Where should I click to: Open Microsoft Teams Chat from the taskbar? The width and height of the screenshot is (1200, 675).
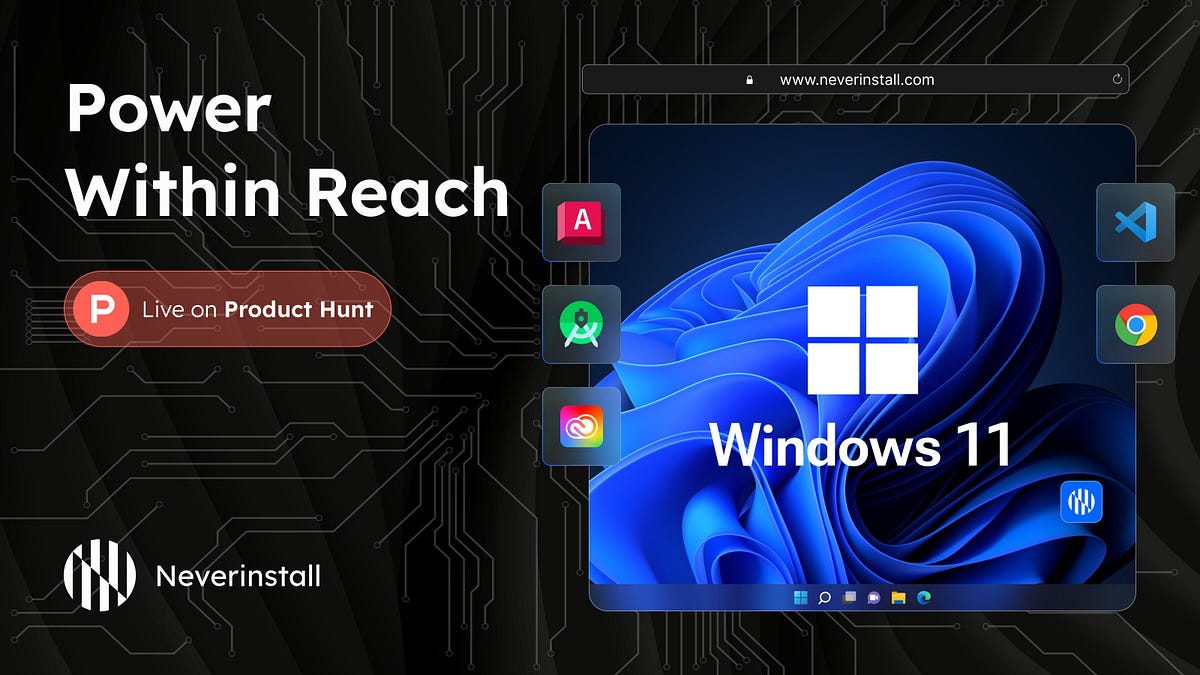point(874,597)
